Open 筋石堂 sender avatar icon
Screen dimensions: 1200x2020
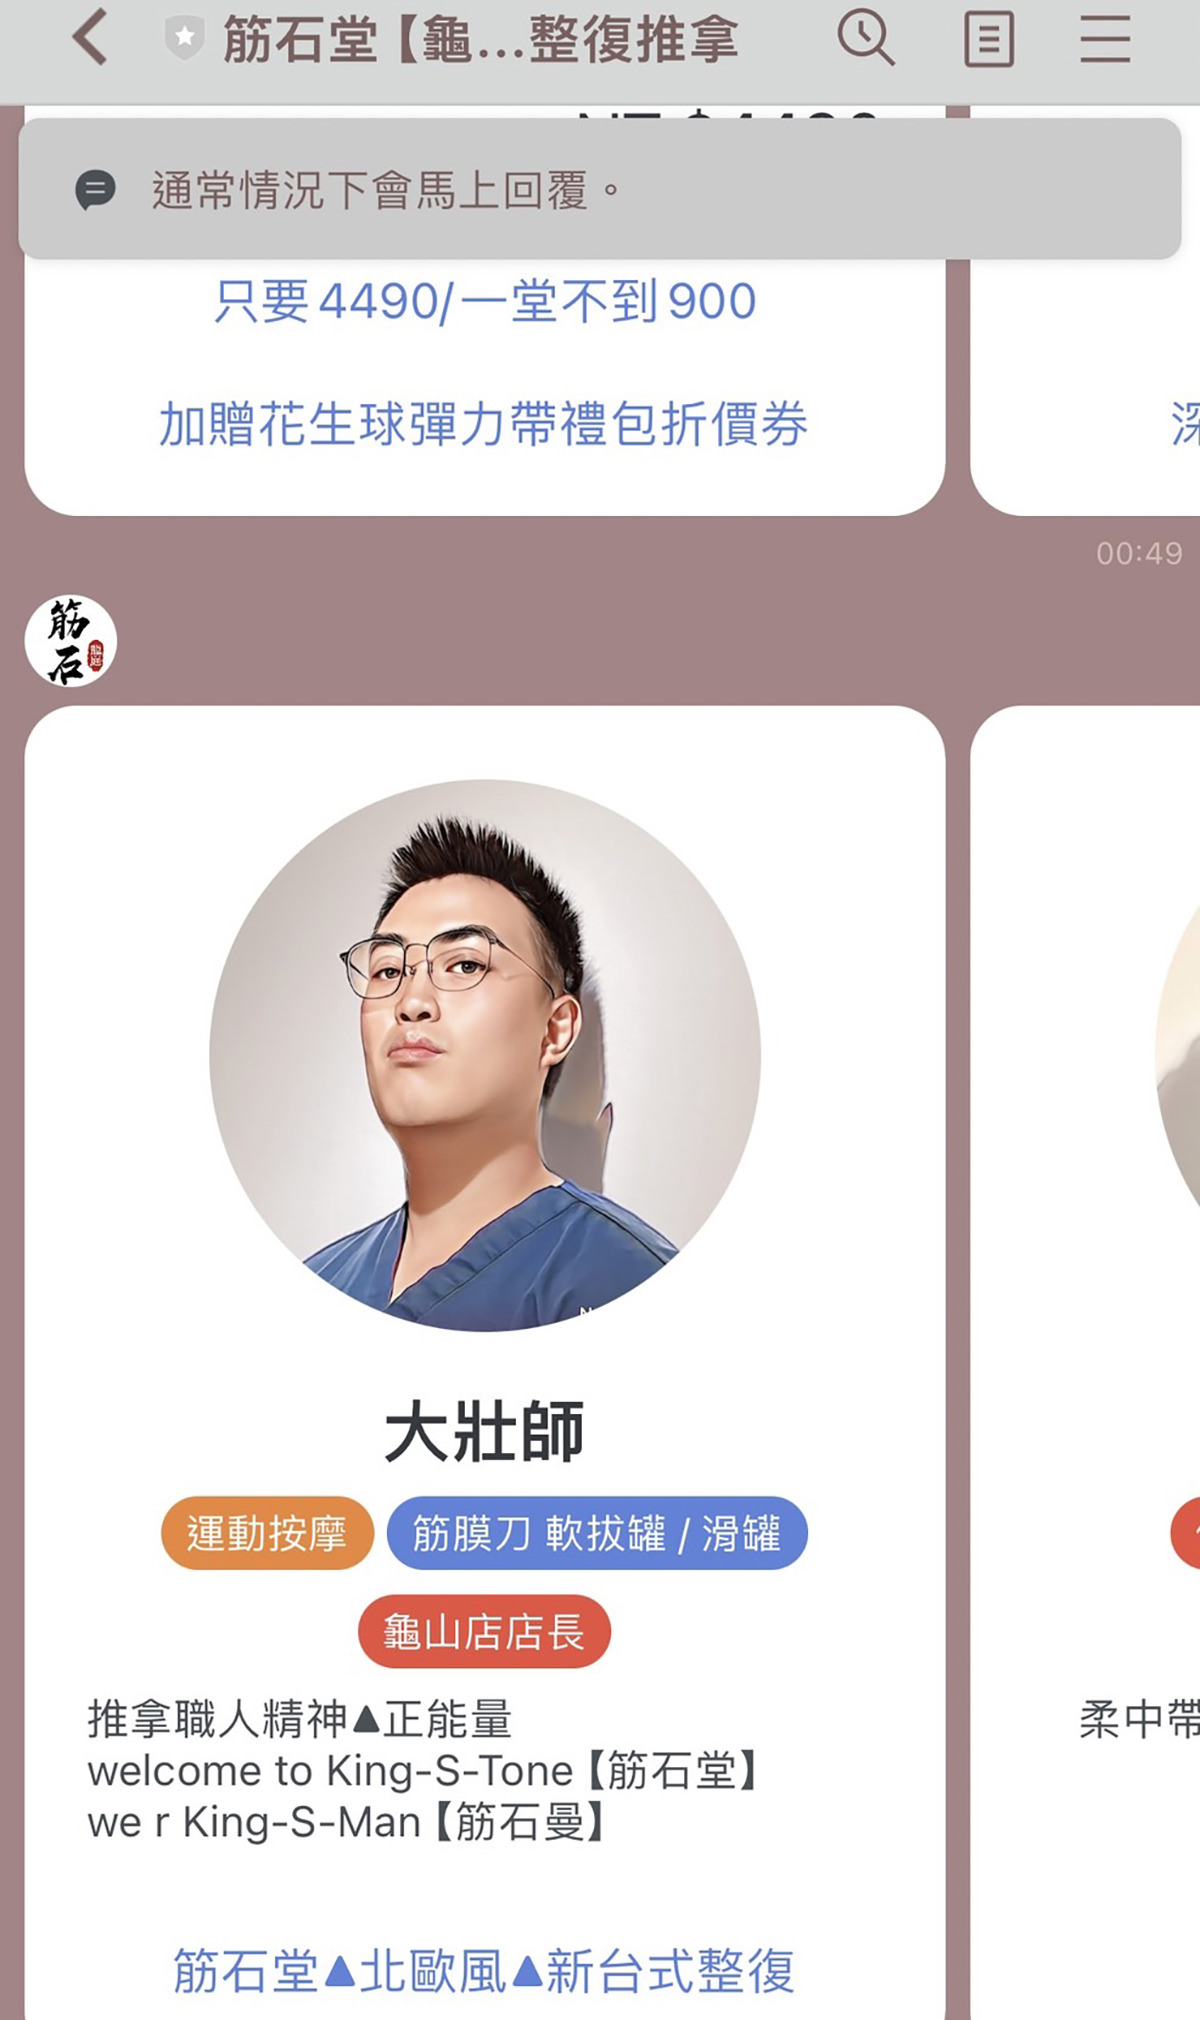pos(71,641)
